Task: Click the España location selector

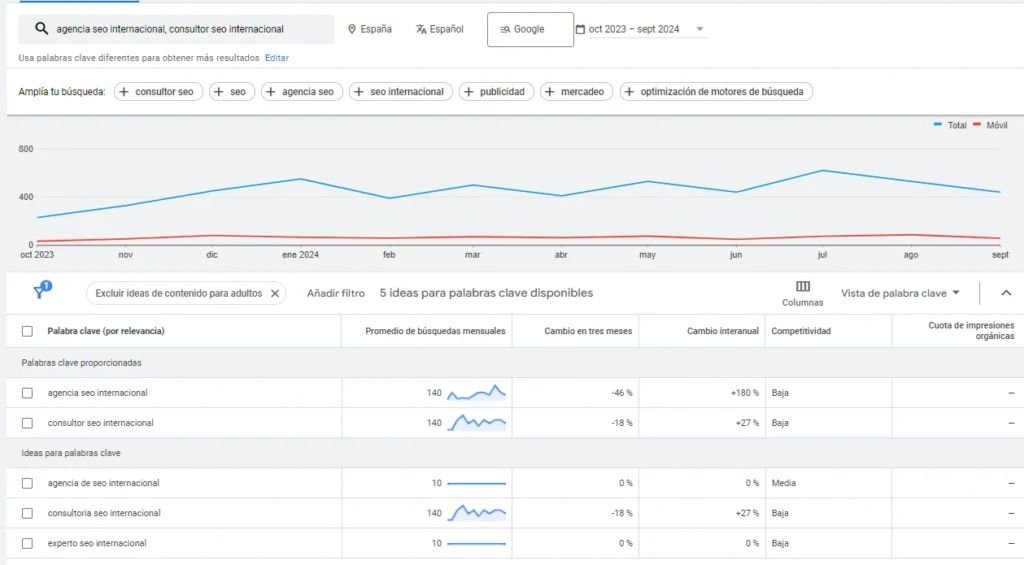Action: (x=370, y=29)
